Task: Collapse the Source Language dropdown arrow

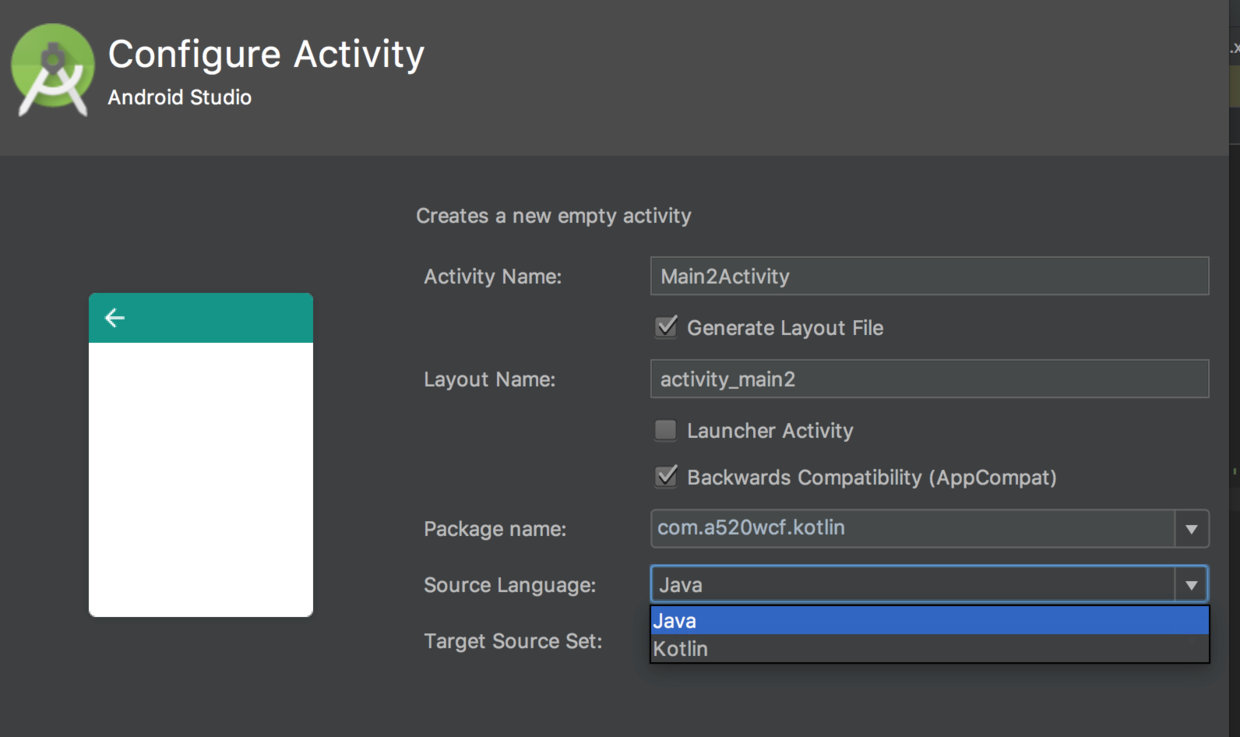Action: pyautogui.click(x=1191, y=585)
